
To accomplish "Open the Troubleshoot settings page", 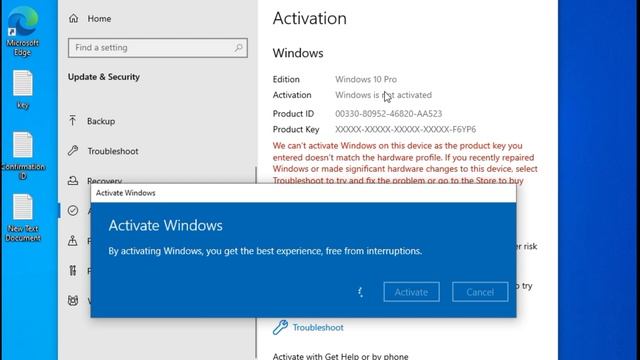I will click(113, 151).
